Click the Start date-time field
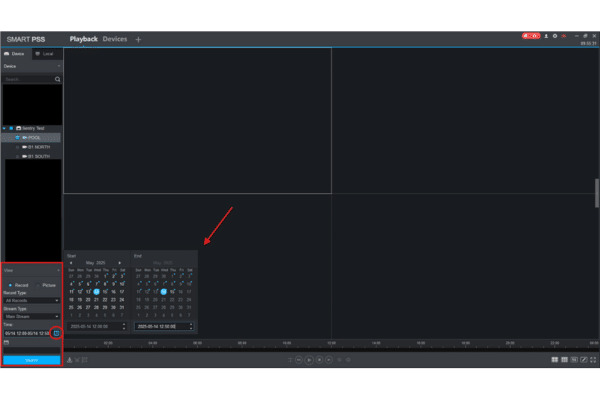The width and height of the screenshot is (600, 400). click(94, 327)
